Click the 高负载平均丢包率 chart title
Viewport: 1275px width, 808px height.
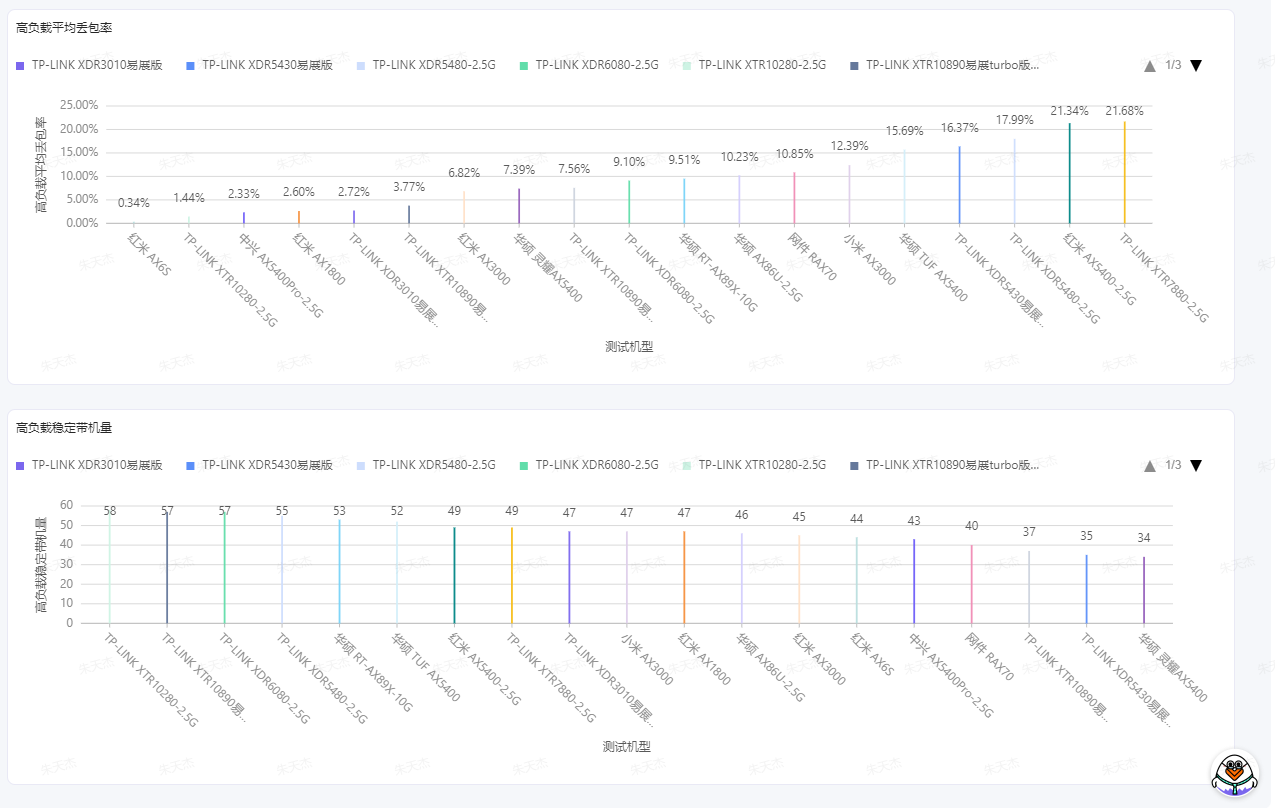(x=64, y=28)
